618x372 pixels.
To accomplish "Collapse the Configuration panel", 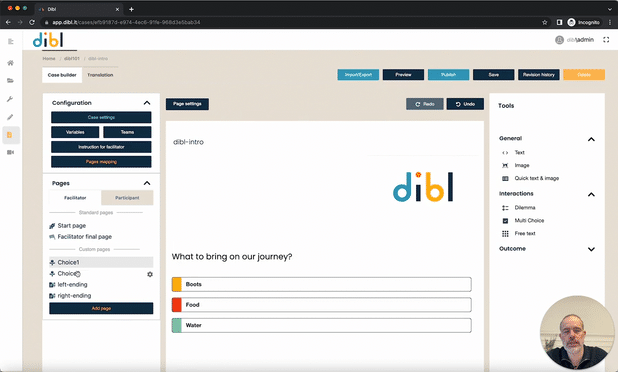I will [x=147, y=103].
